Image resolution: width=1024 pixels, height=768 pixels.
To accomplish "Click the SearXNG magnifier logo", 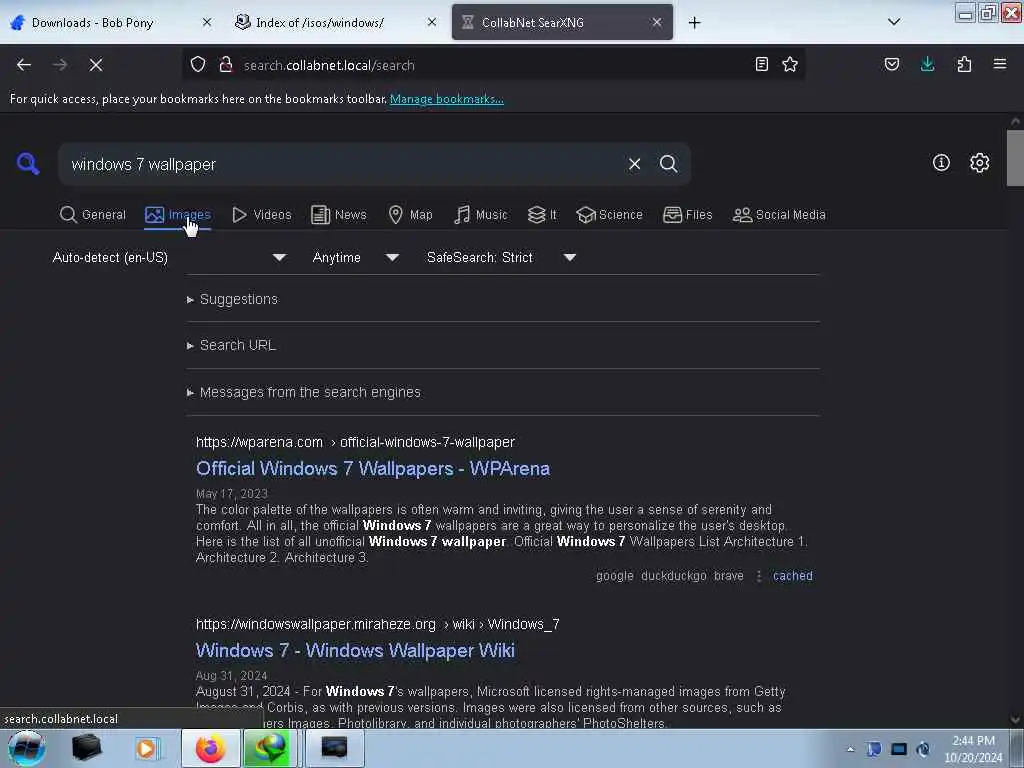I will [x=28, y=163].
